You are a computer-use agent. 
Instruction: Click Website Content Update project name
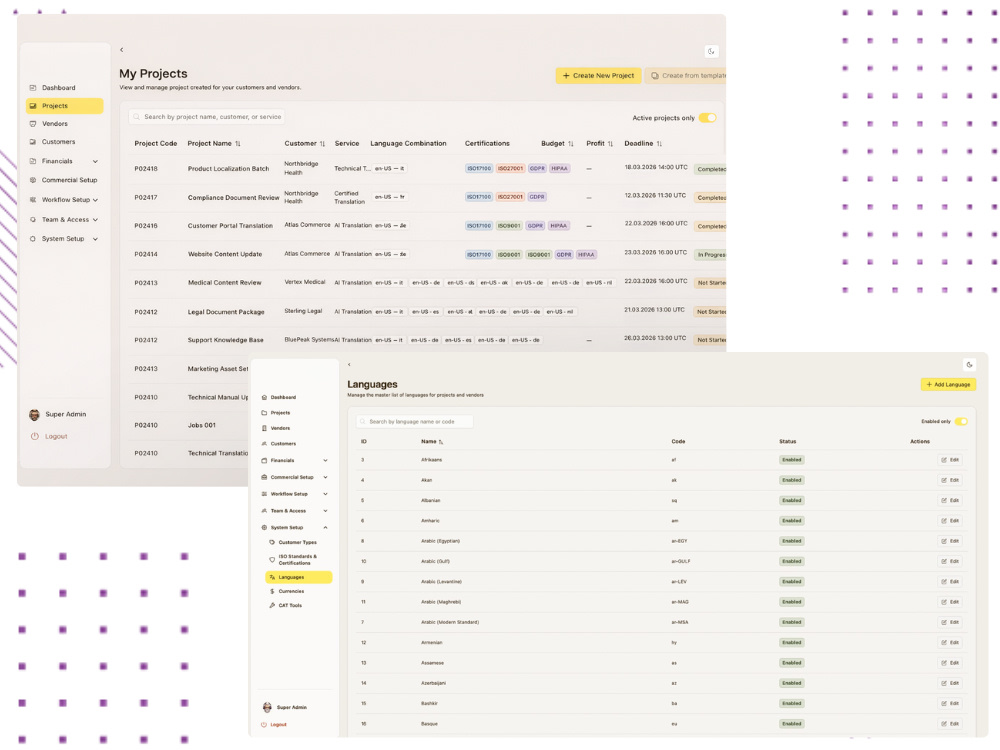tap(225, 254)
